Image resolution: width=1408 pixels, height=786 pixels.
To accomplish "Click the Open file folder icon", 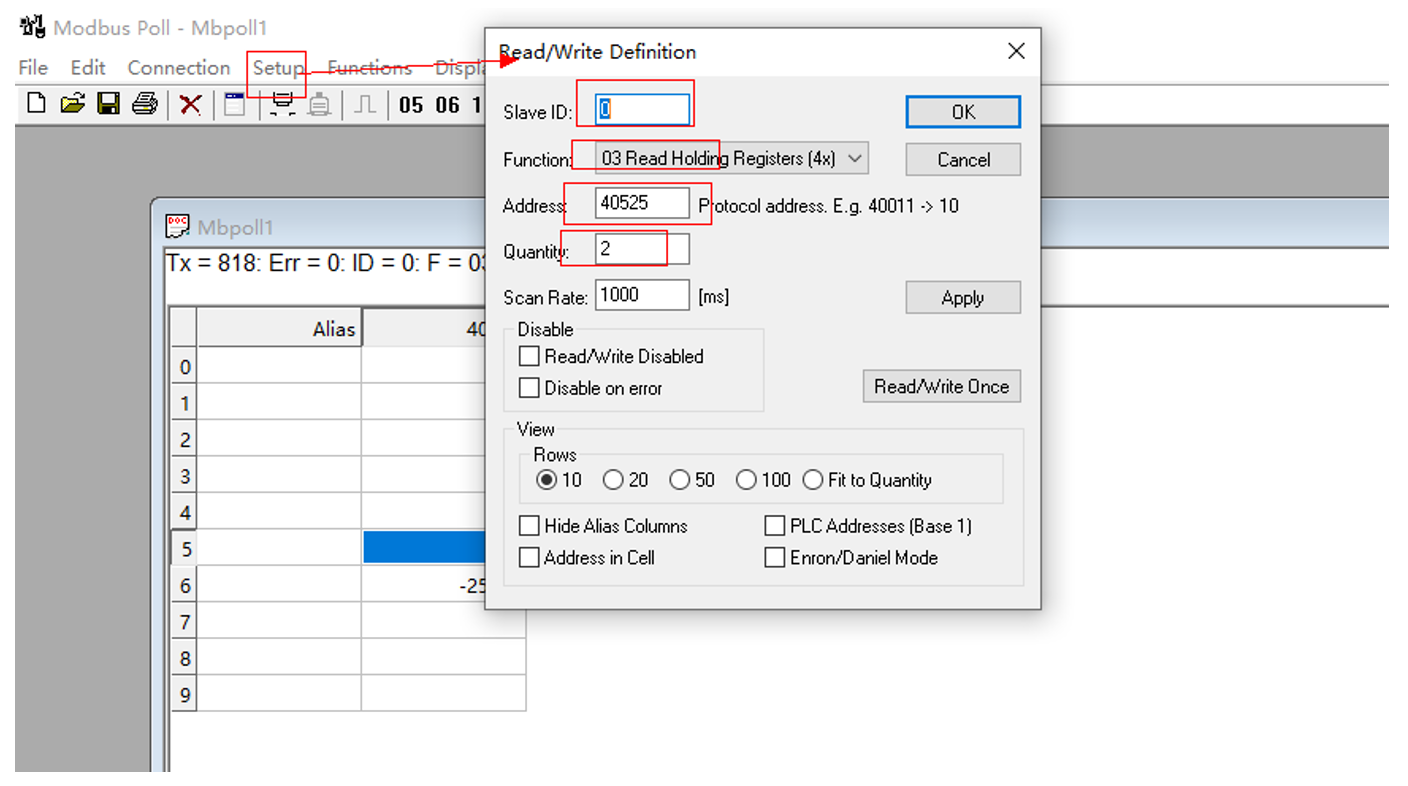I will pos(72,103).
